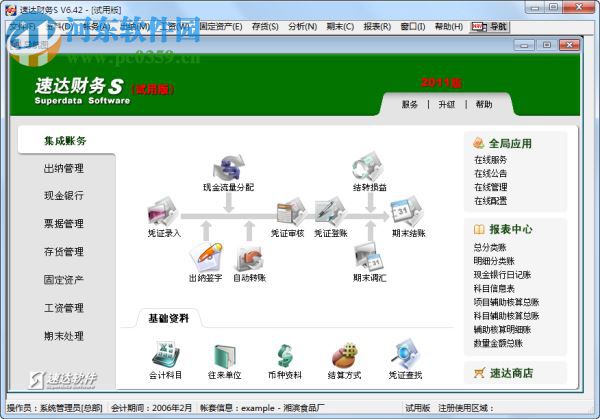Viewport: 600px width, 419px height.
Task: Click the 全局应用 header icon
Action: [x=478, y=143]
